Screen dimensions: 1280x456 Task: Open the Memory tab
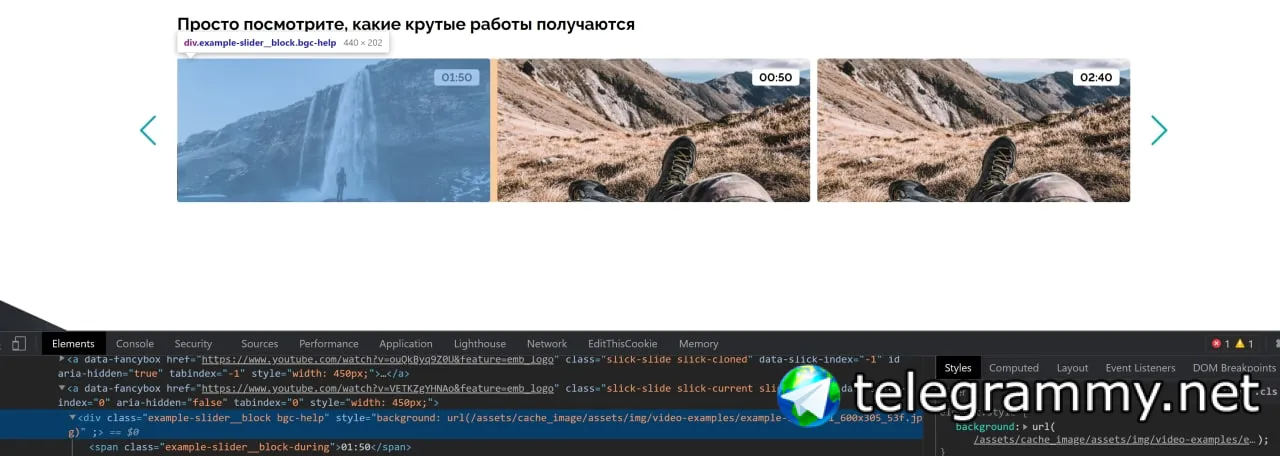(x=698, y=344)
